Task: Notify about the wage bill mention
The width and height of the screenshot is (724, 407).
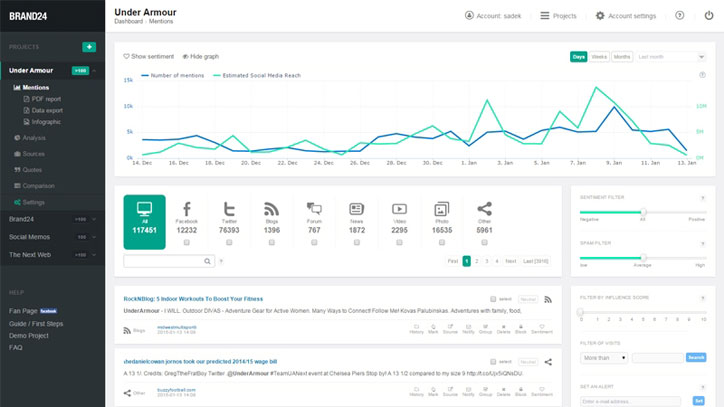Action: pyautogui.click(x=468, y=392)
